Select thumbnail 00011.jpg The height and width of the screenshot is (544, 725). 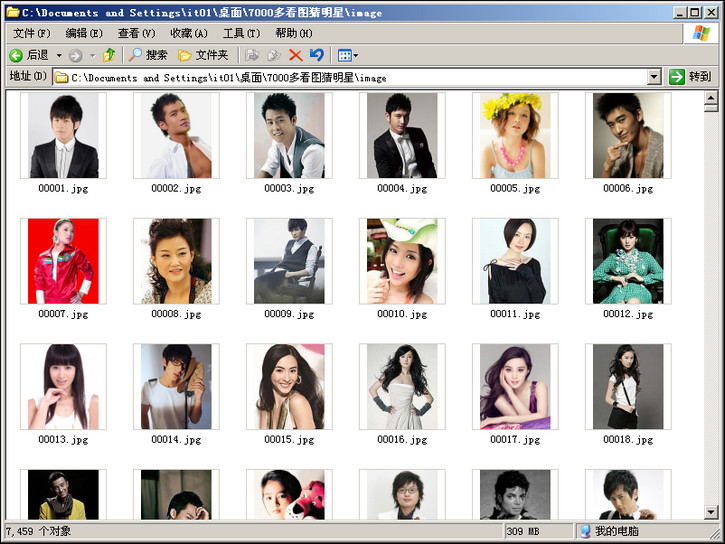515,261
